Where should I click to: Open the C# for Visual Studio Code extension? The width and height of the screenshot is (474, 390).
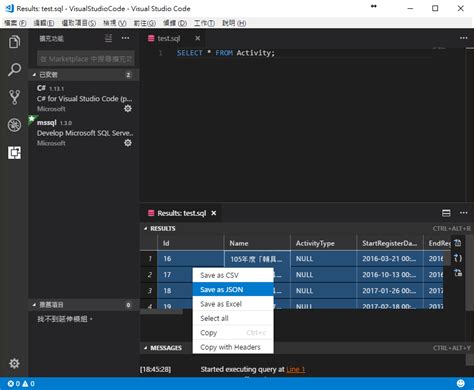[84, 98]
